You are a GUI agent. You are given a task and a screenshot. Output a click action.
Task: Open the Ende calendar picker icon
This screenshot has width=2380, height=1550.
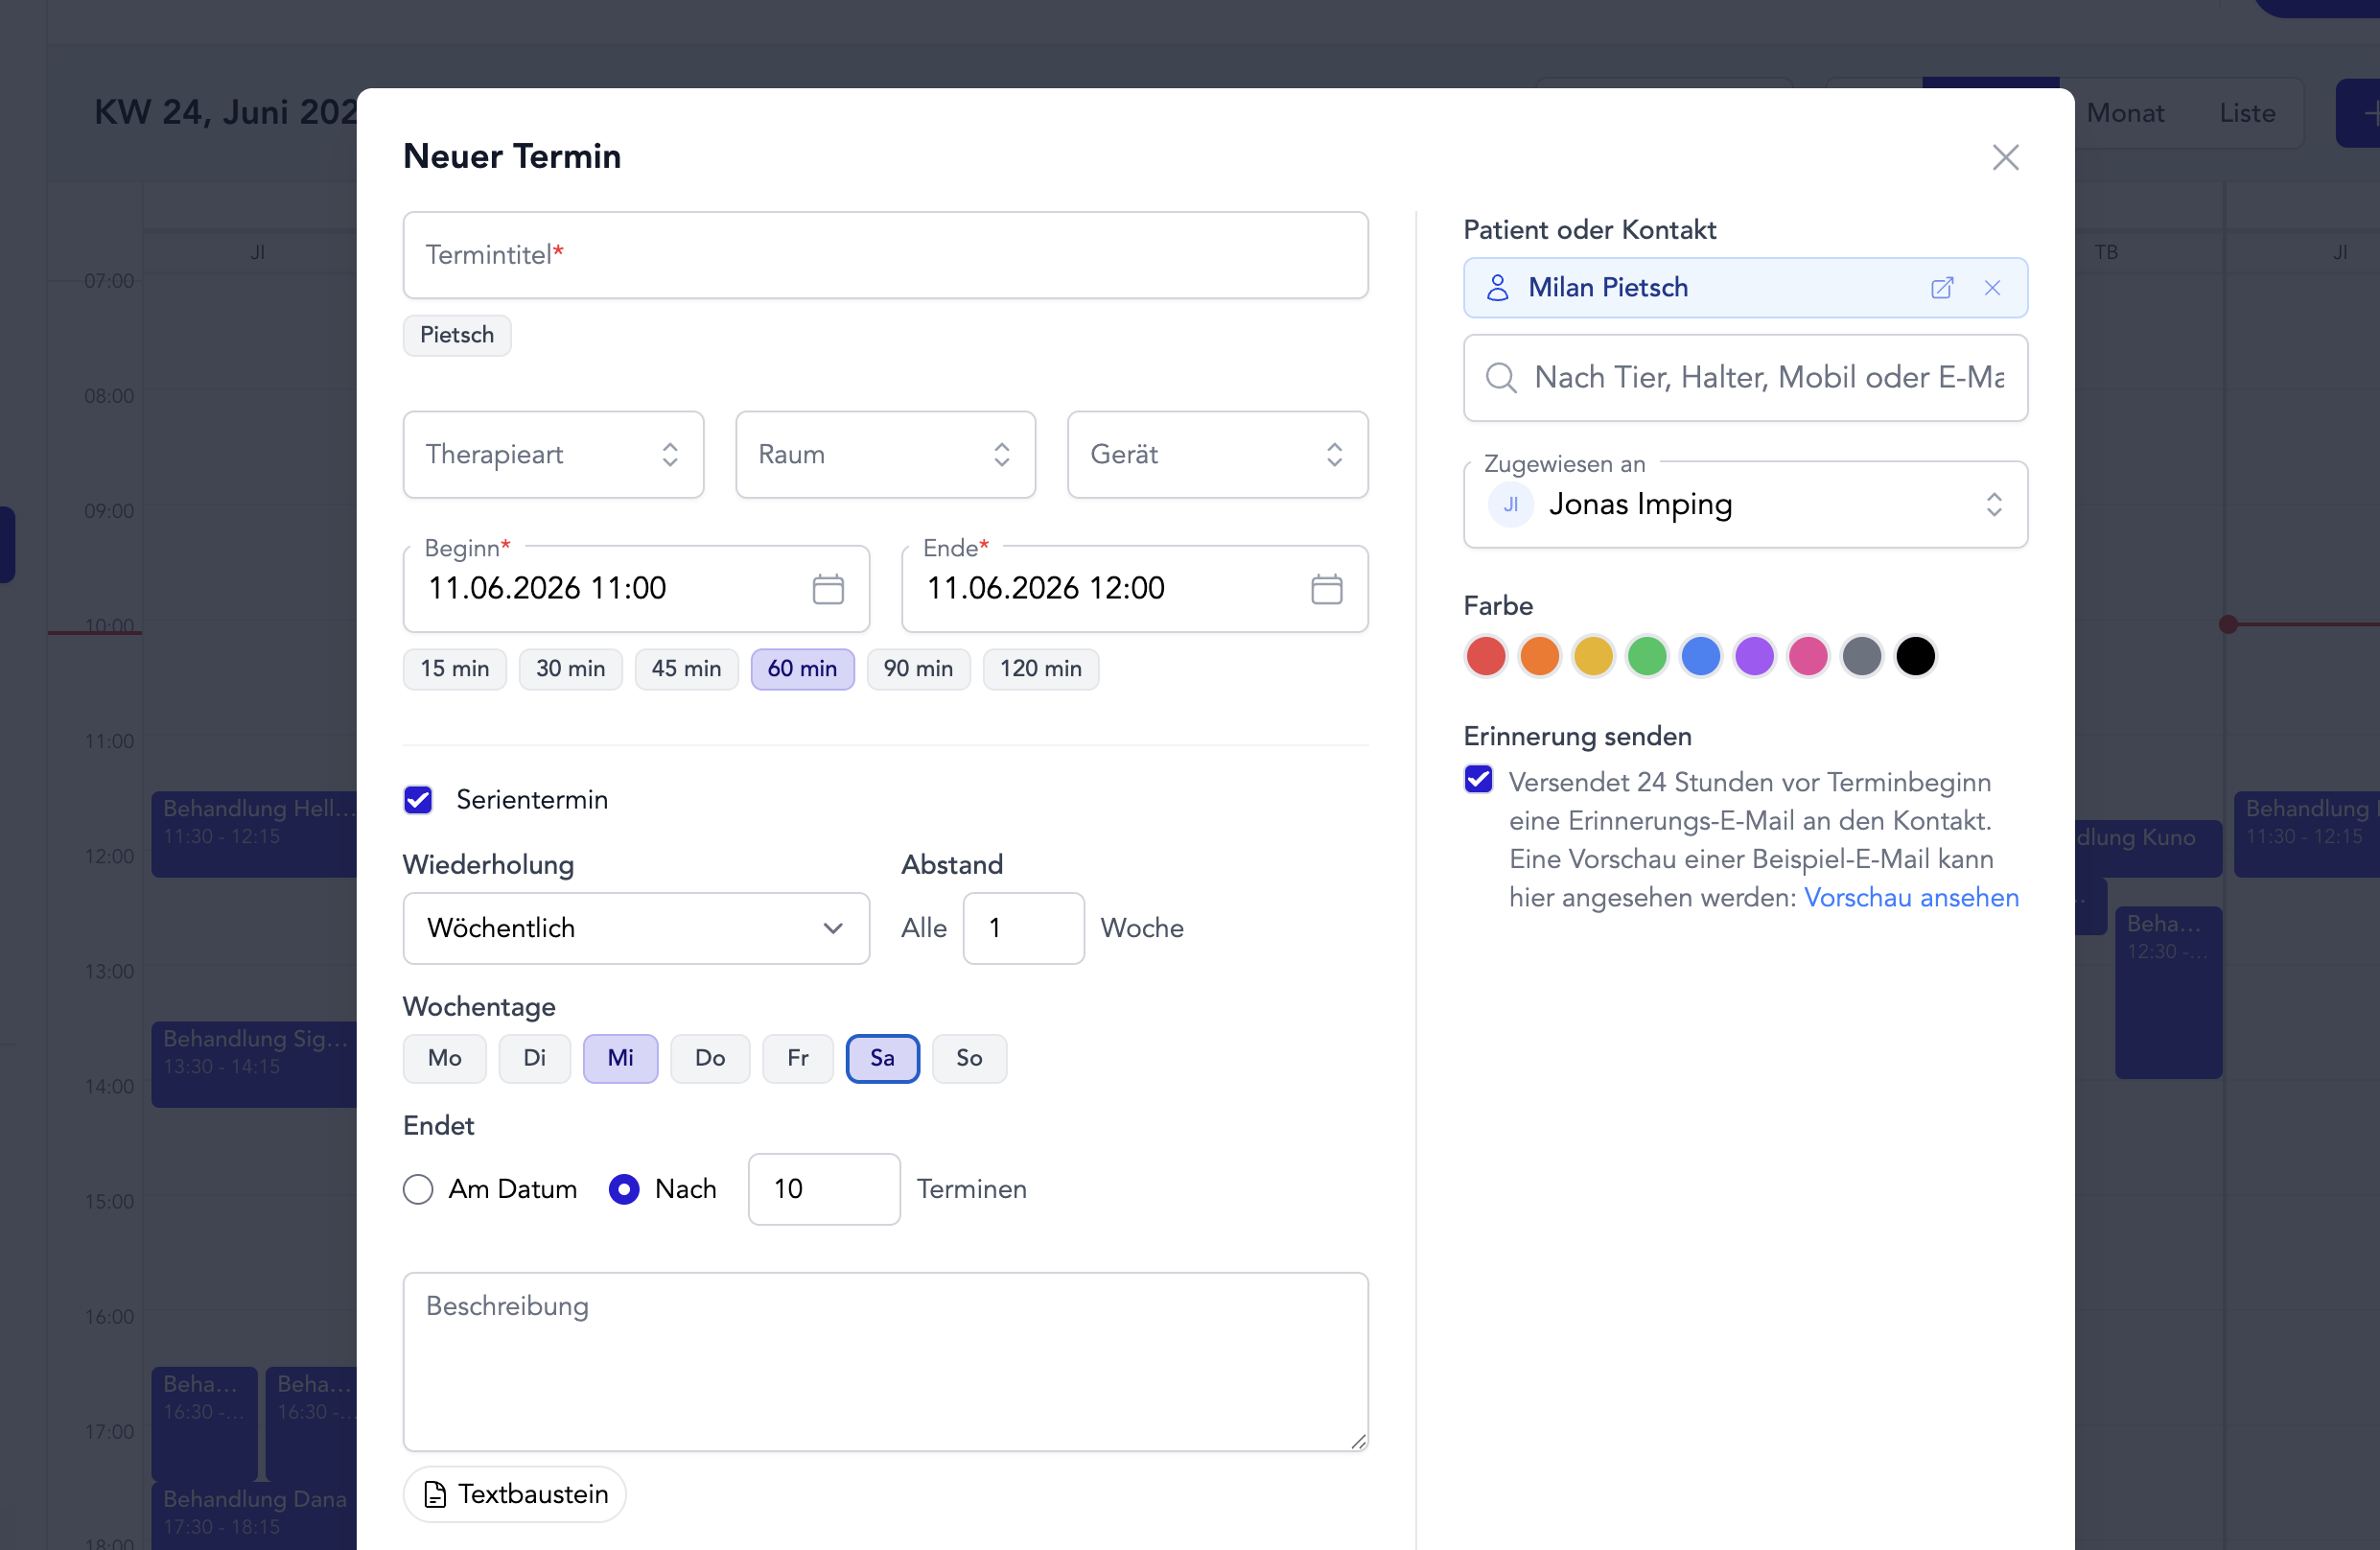1326,589
